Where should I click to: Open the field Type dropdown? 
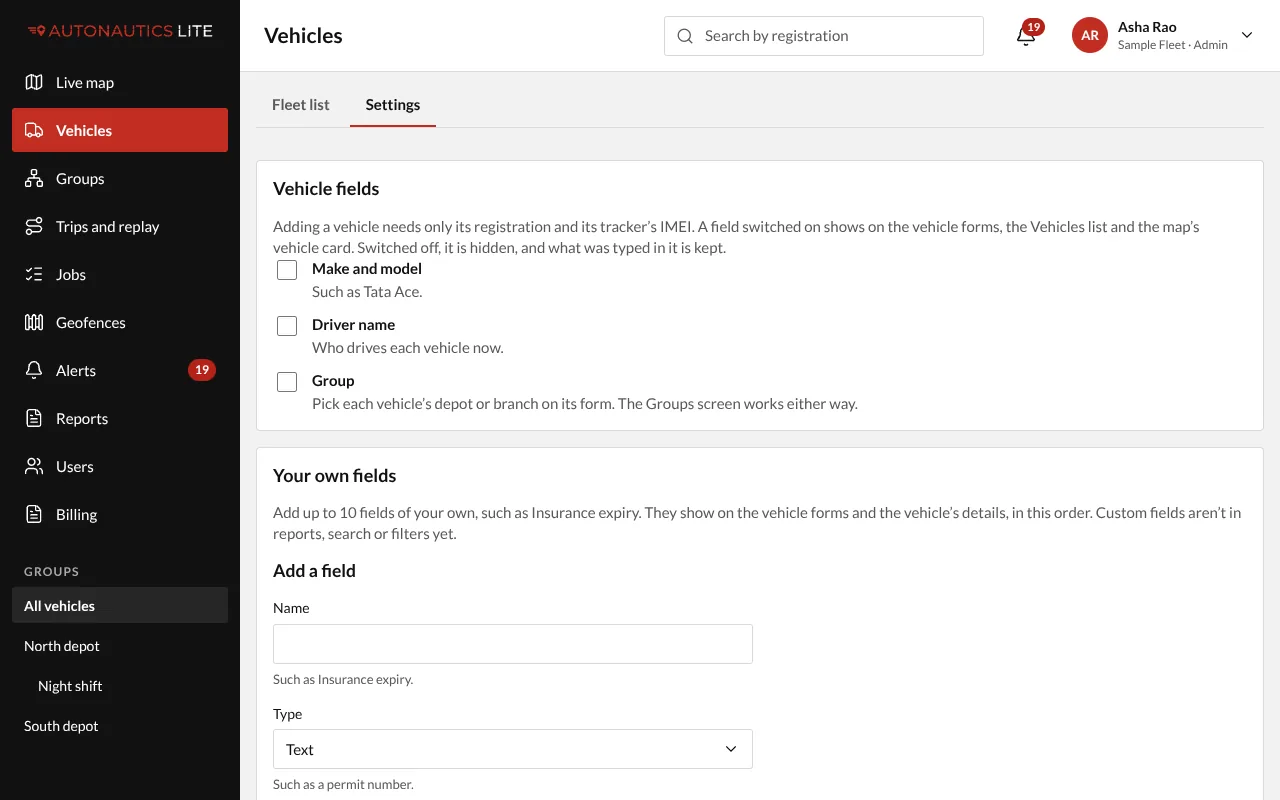pyautogui.click(x=513, y=749)
